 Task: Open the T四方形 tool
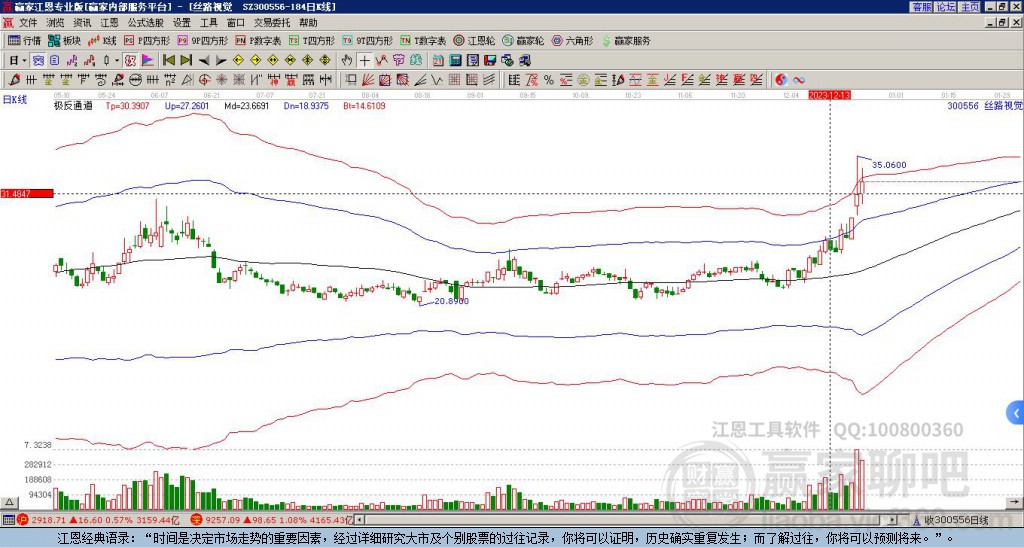312,40
